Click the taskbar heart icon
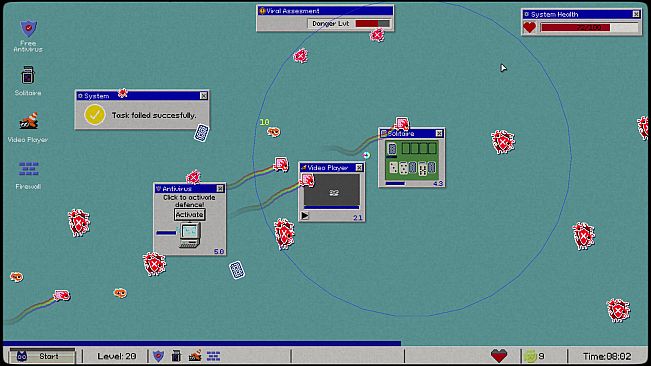The width and height of the screenshot is (651, 366). coord(499,356)
